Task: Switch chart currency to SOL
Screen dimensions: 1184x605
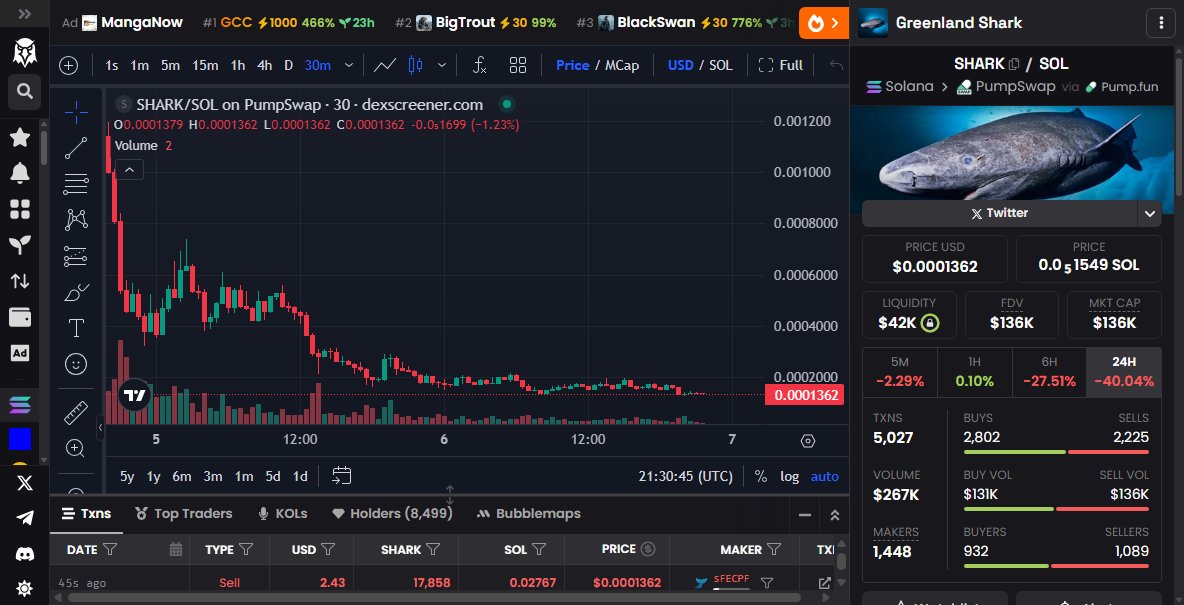Action: (x=720, y=65)
